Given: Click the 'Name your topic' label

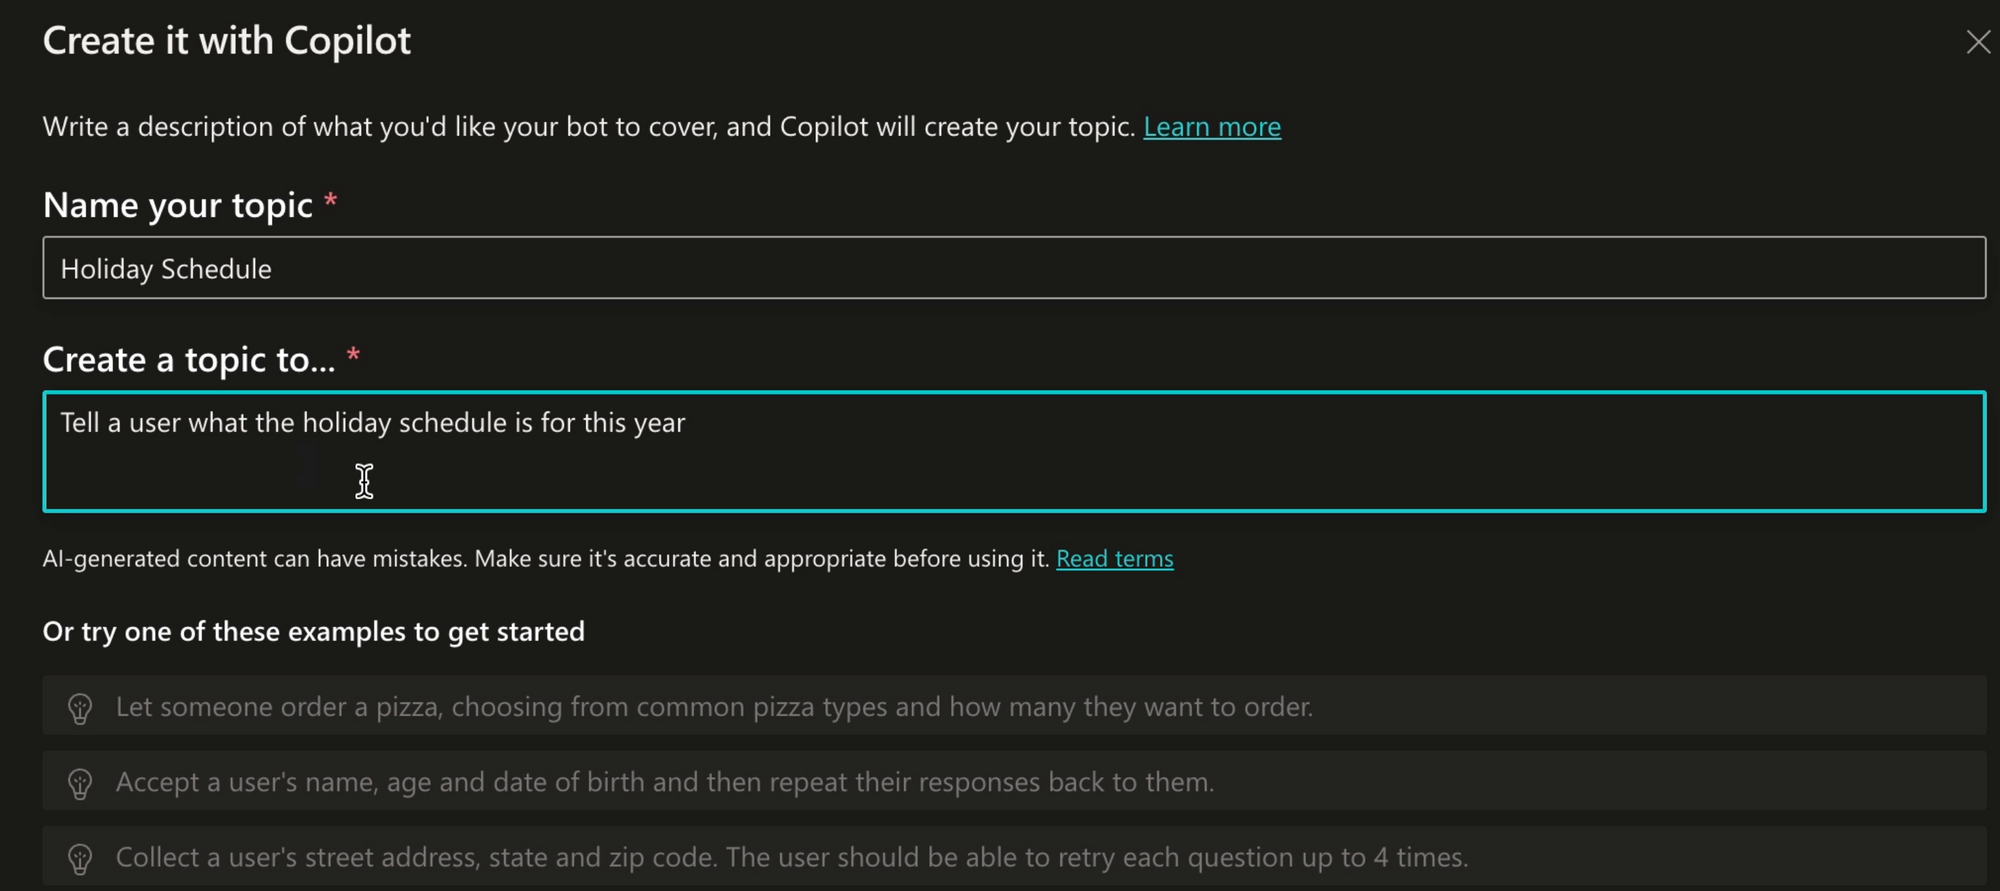Looking at the screenshot, I should pos(178,205).
